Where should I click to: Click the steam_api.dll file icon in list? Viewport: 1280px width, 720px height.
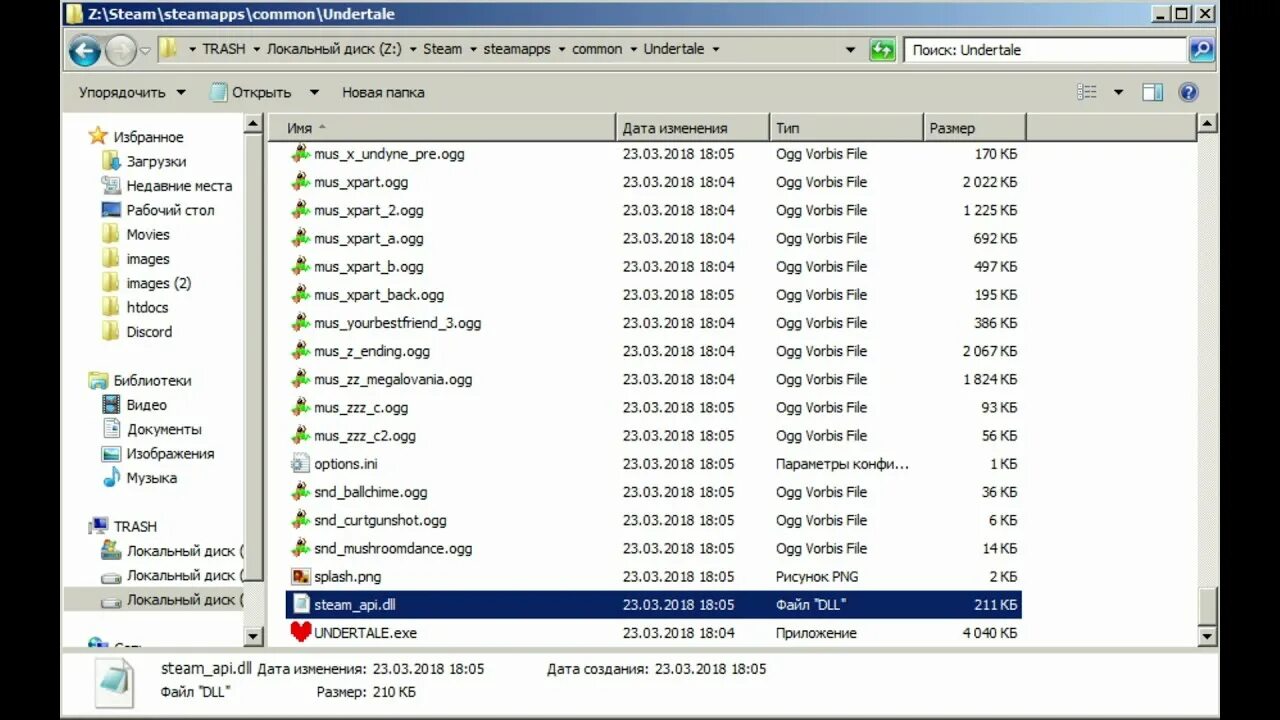point(301,604)
